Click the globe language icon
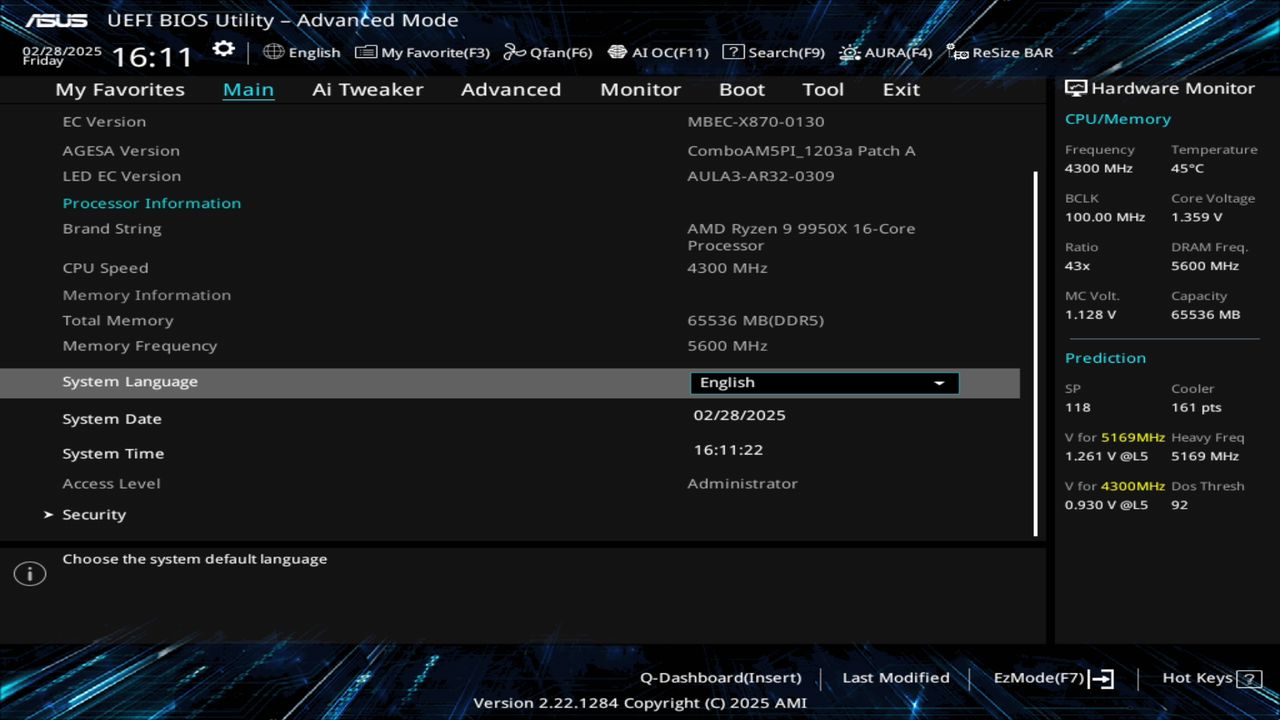The height and width of the screenshot is (720, 1280). pyautogui.click(x=273, y=52)
